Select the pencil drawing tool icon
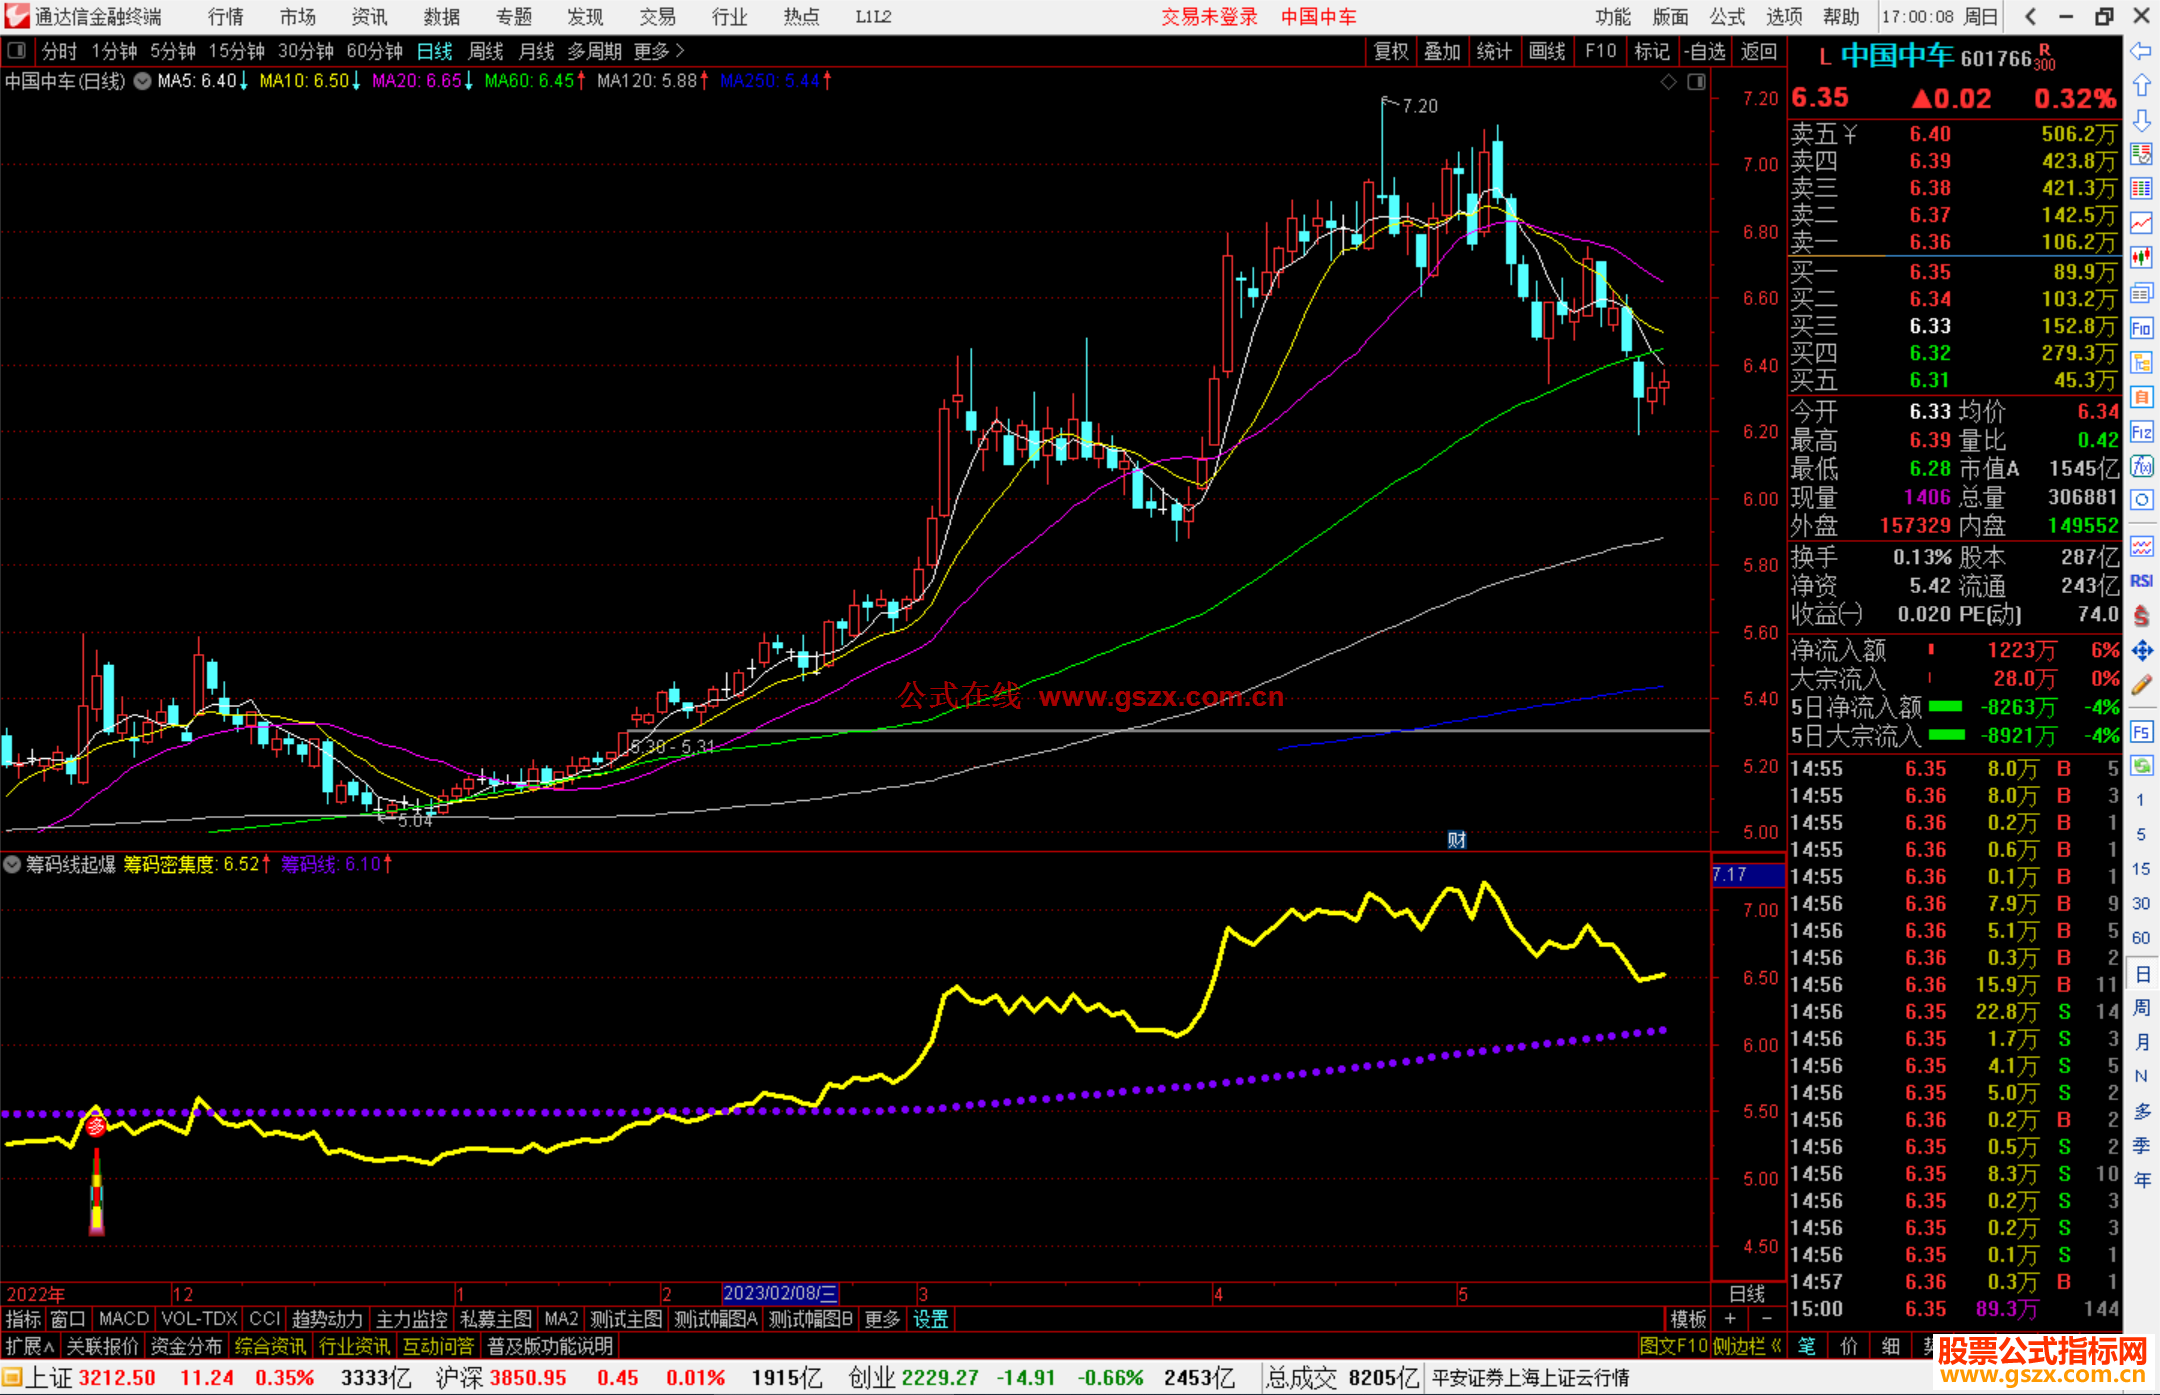 [2141, 686]
